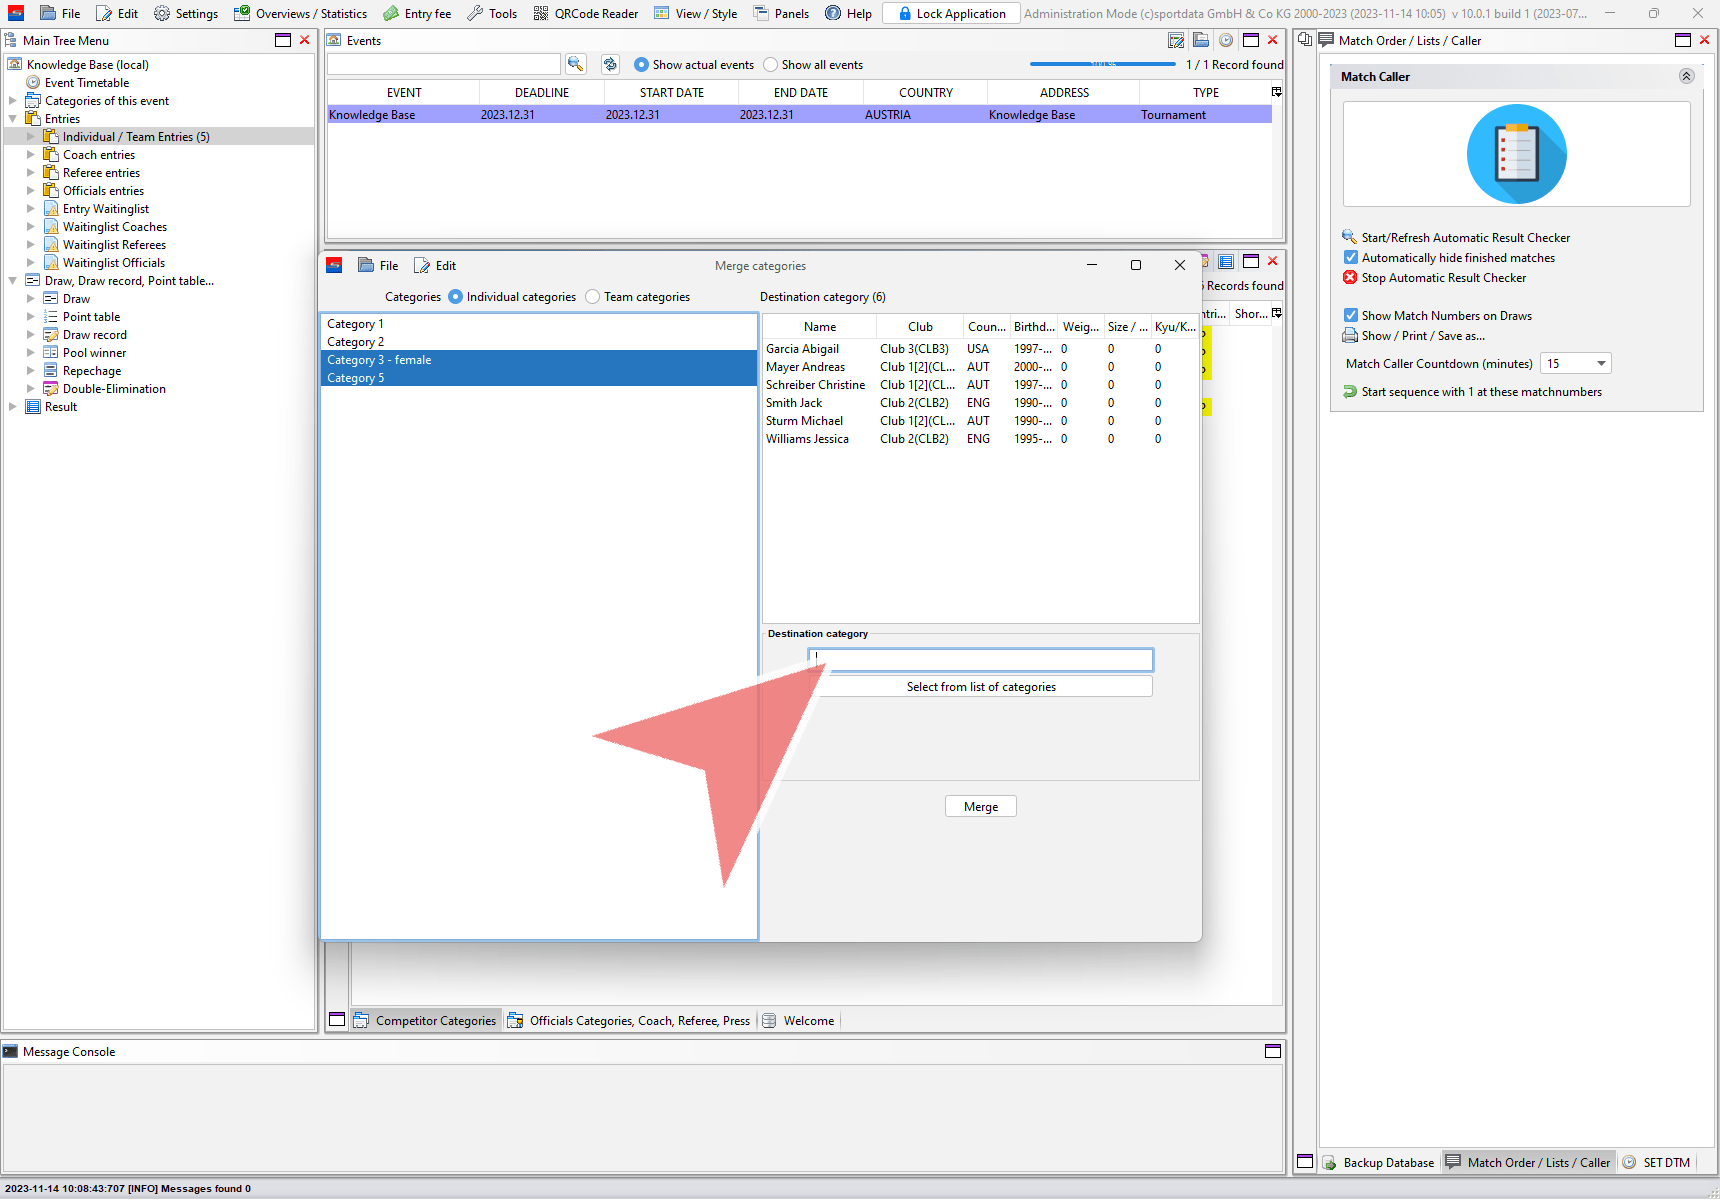
Task: Click Select from list of categories
Action: (x=980, y=687)
